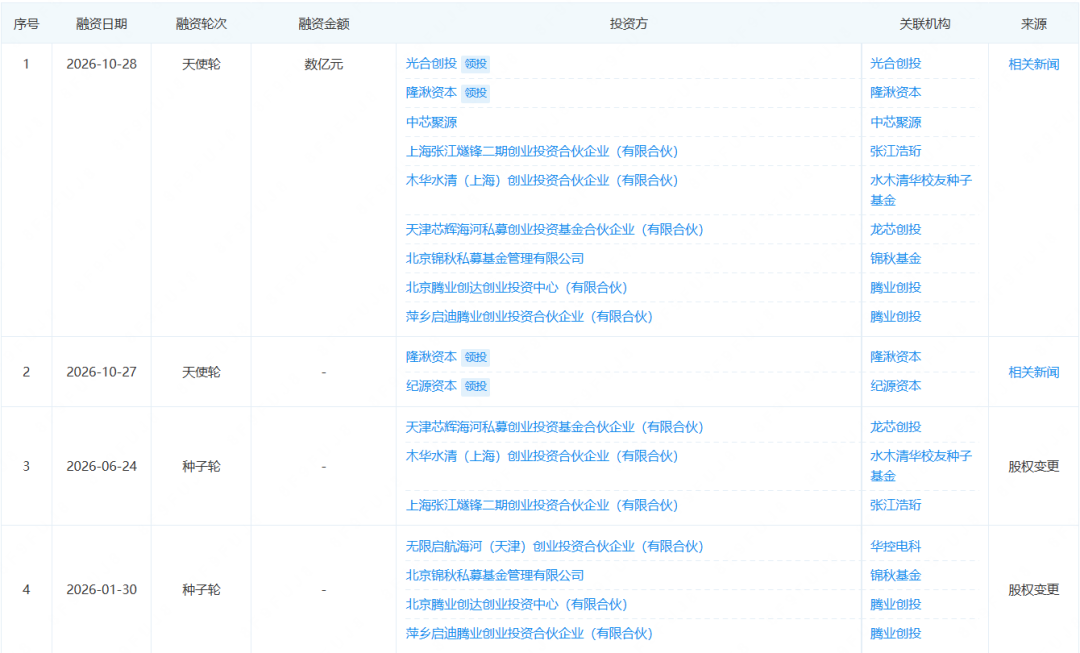
Task: Click 无限启航海河(天津)创业投资合伙企业 link
Action: (554, 546)
